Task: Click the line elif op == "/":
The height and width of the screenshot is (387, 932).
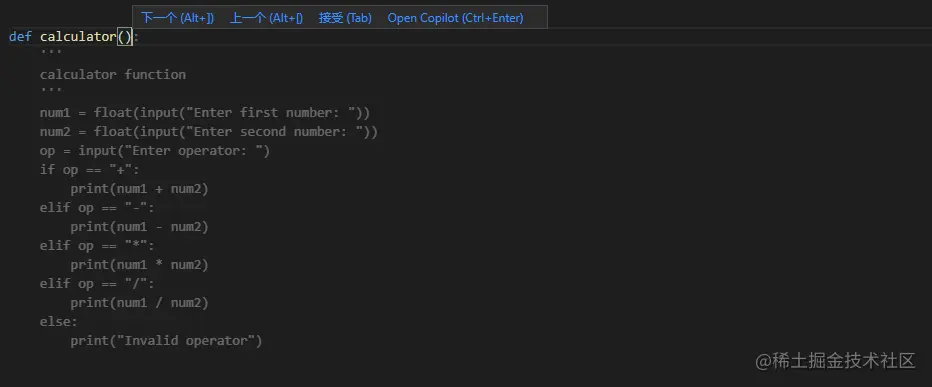Action: tap(97, 284)
